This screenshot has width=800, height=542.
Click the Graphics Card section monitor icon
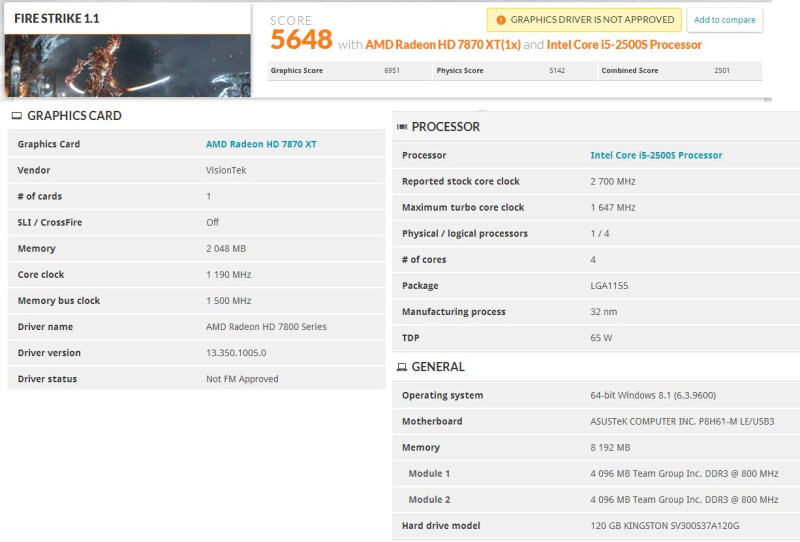coord(17,116)
